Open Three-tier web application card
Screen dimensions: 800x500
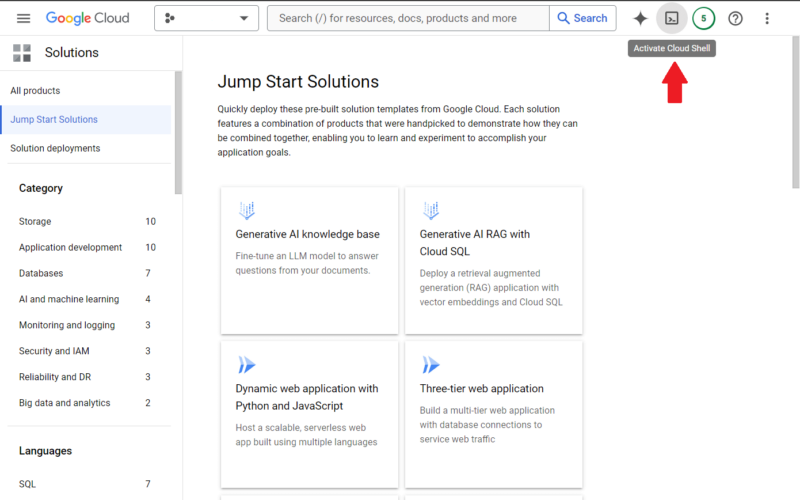[493, 415]
